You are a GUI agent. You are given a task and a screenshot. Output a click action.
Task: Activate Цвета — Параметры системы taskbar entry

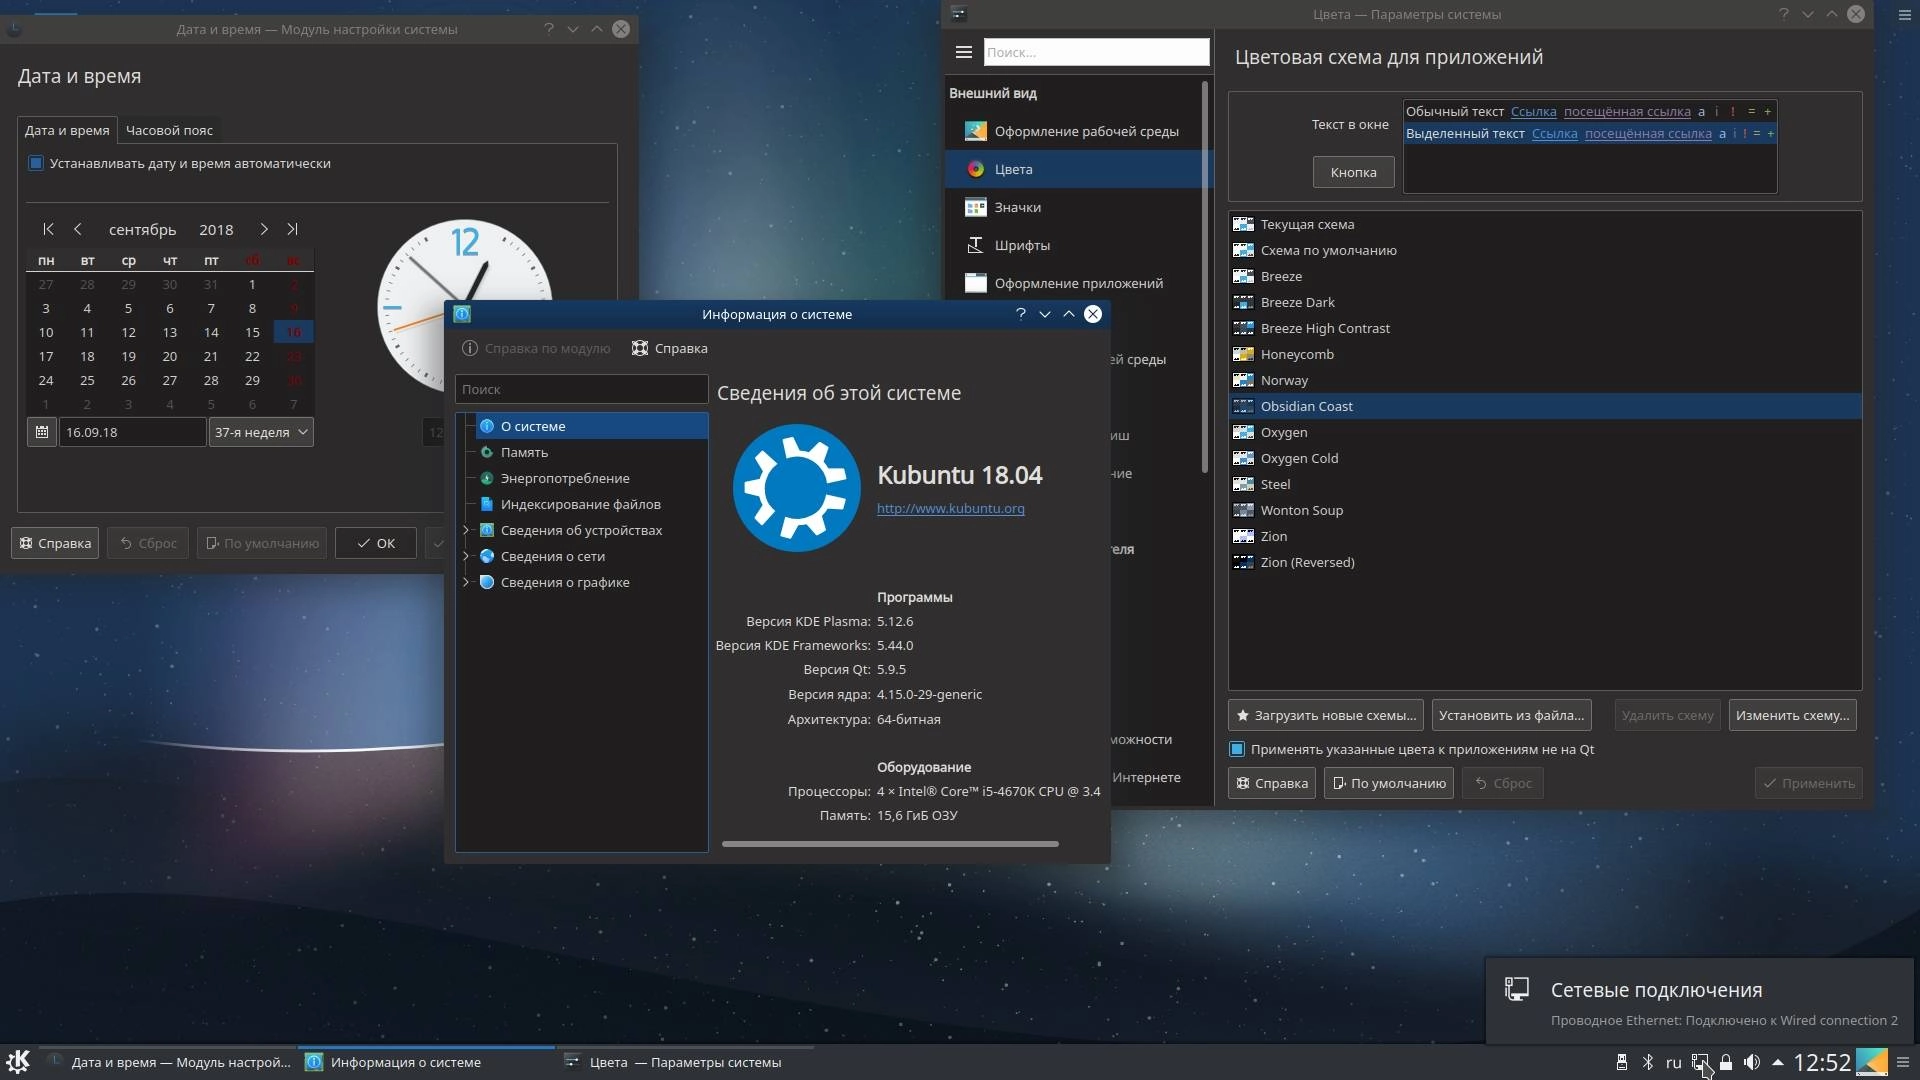click(x=685, y=1062)
